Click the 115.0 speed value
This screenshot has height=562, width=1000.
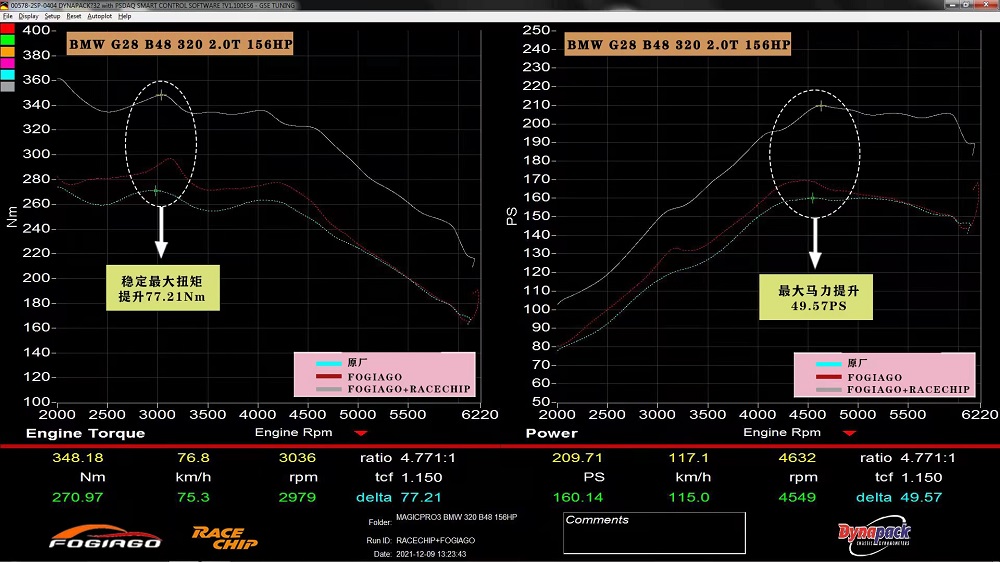tap(689, 498)
